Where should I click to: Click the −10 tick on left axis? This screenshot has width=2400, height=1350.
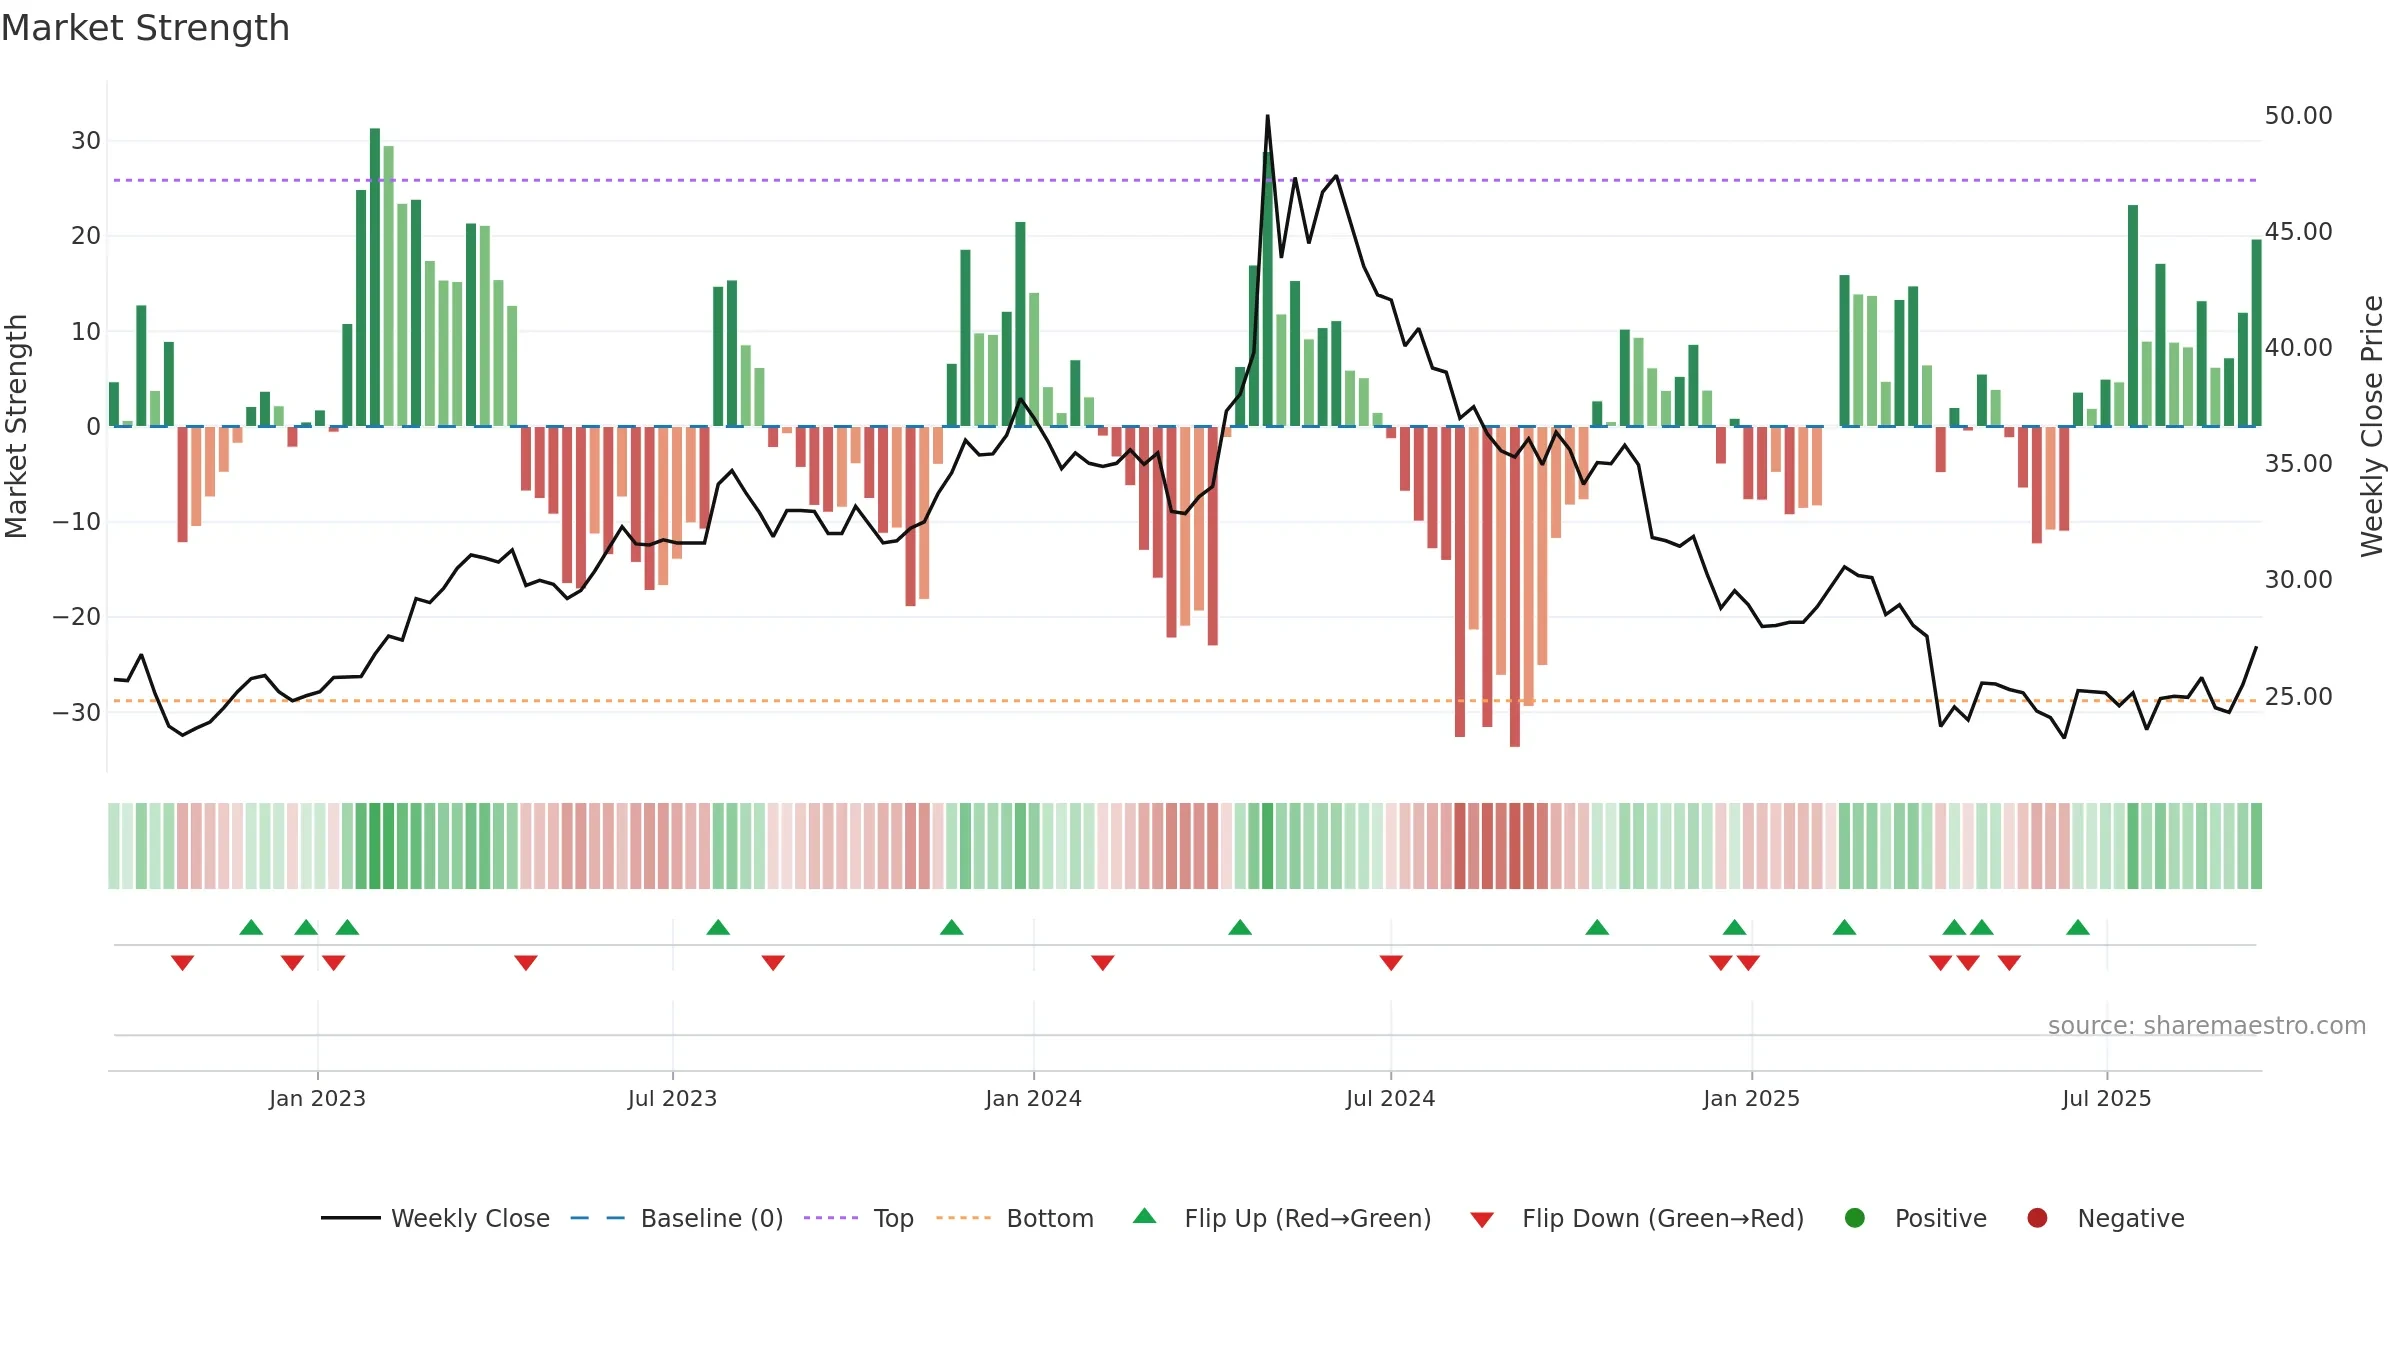pyautogui.click(x=77, y=522)
